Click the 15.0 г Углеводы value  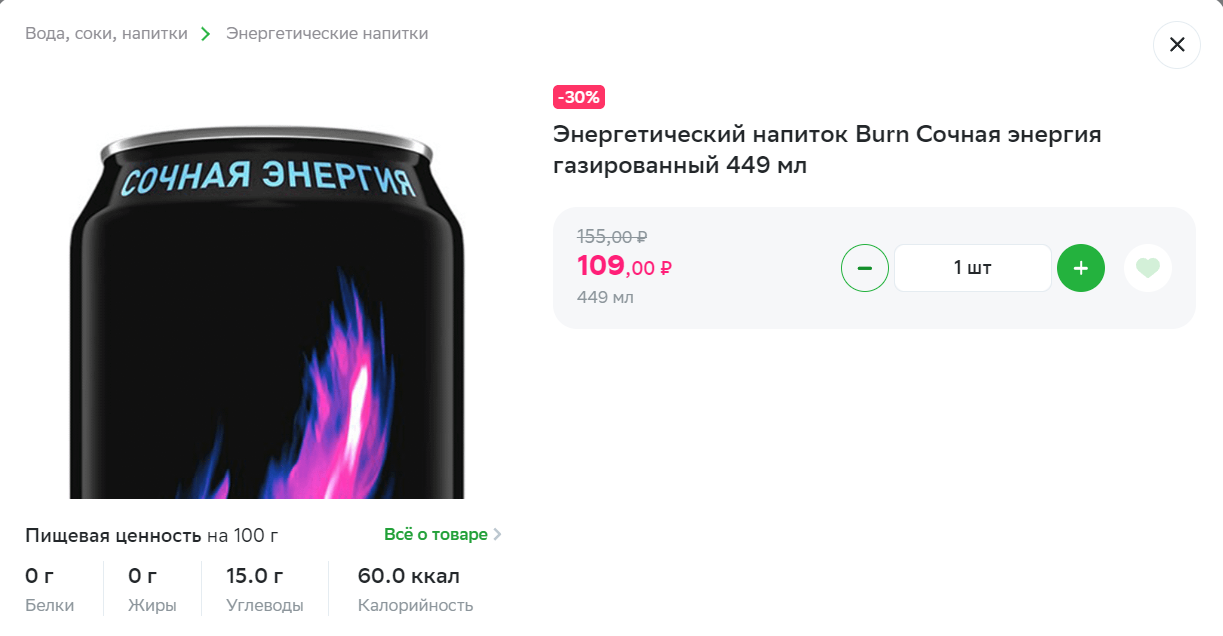click(x=255, y=576)
